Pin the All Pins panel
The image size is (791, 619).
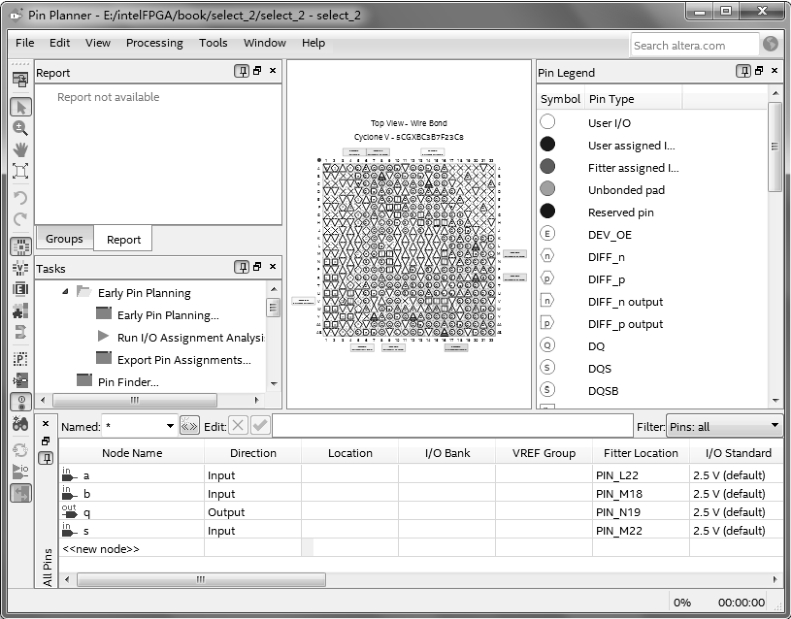[46, 458]
